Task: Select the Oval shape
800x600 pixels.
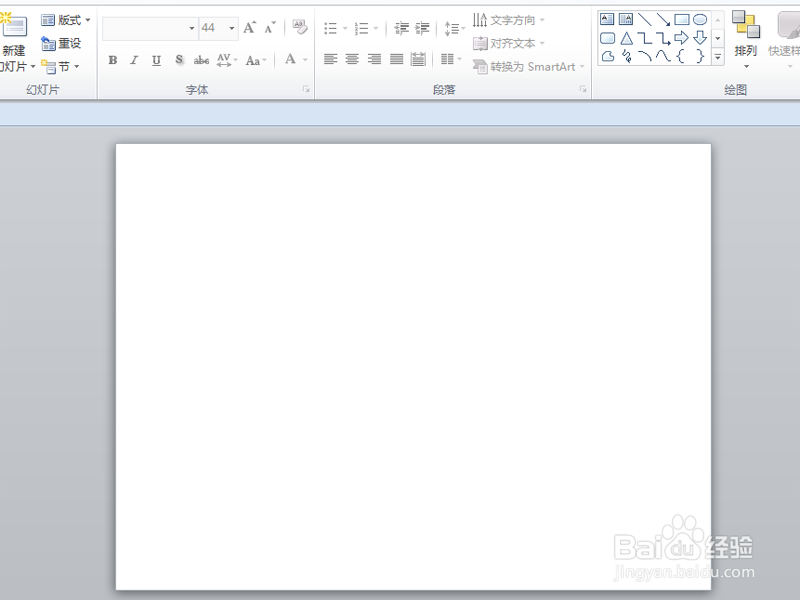Action: (700, 19)
